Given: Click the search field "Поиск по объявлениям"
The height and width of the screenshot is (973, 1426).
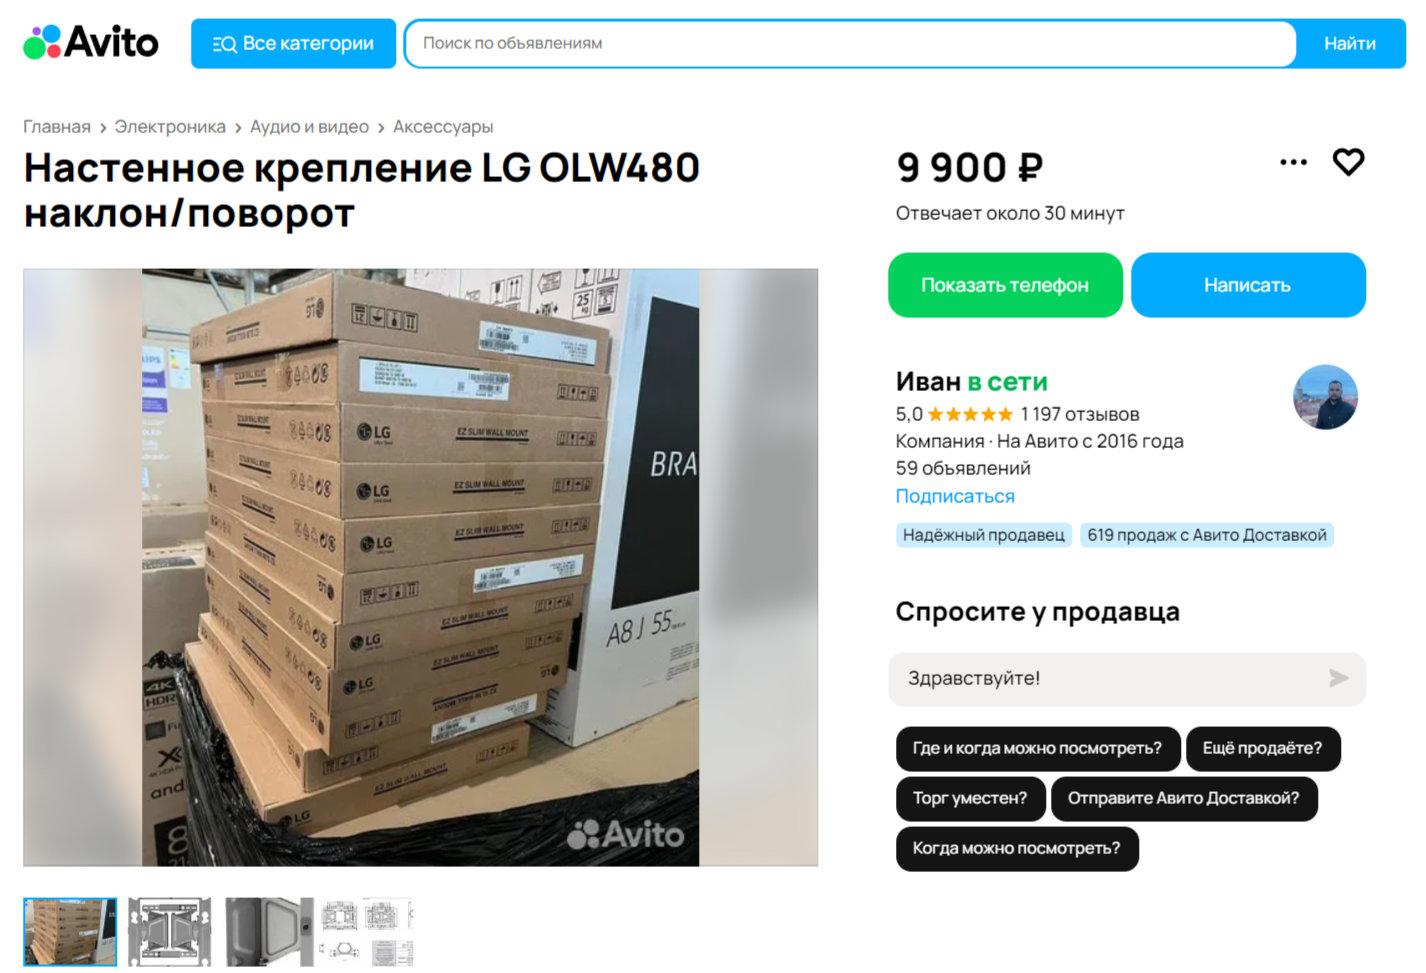Looking at the screenshot, I should point(850,44).
